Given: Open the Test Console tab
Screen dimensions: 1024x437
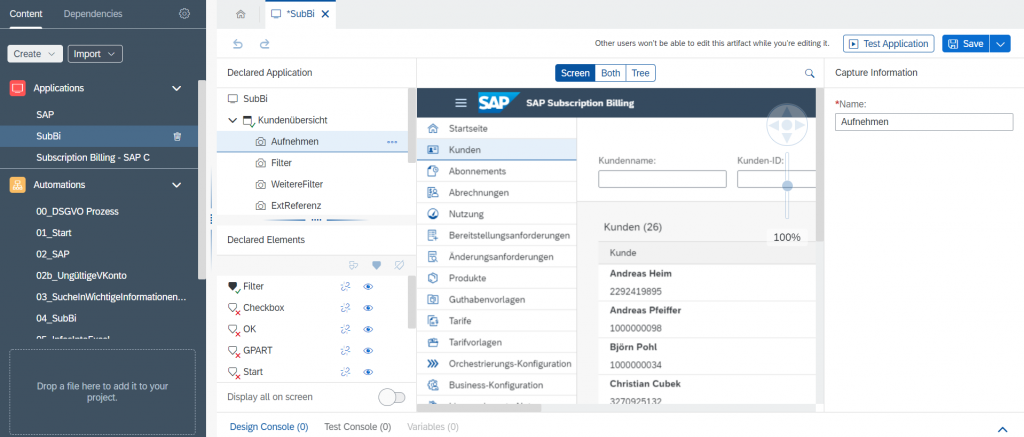Looking at the screenshot, I should [358, 427].
